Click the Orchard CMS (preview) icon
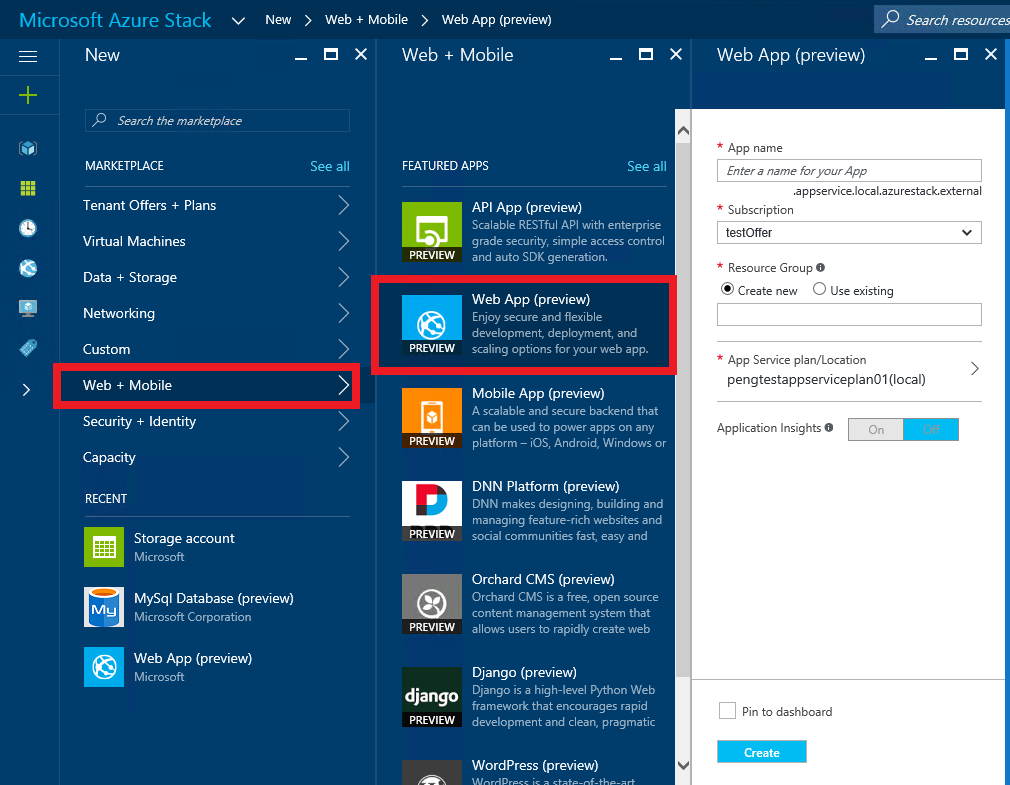 (432, 603)
